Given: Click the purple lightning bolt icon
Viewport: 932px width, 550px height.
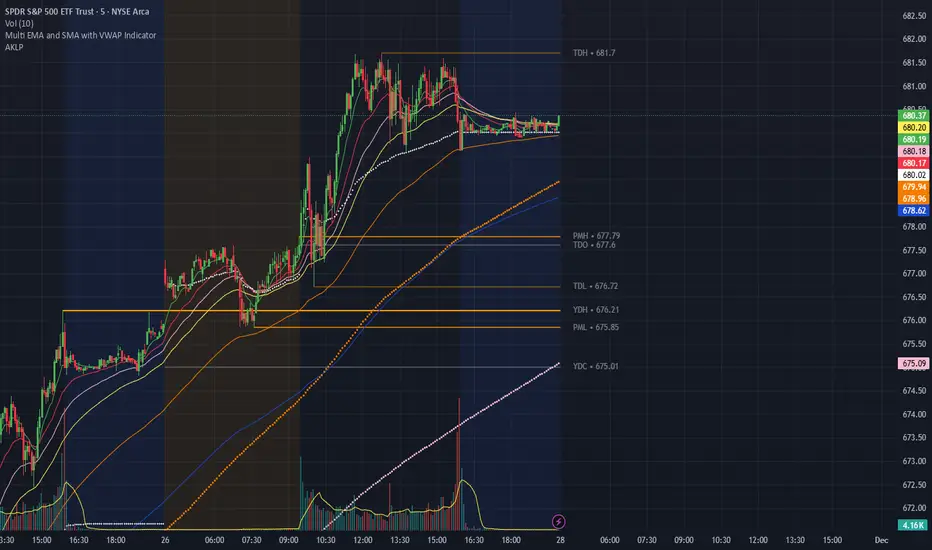Looking at the screenshot, I should click(x=558, y=522).
